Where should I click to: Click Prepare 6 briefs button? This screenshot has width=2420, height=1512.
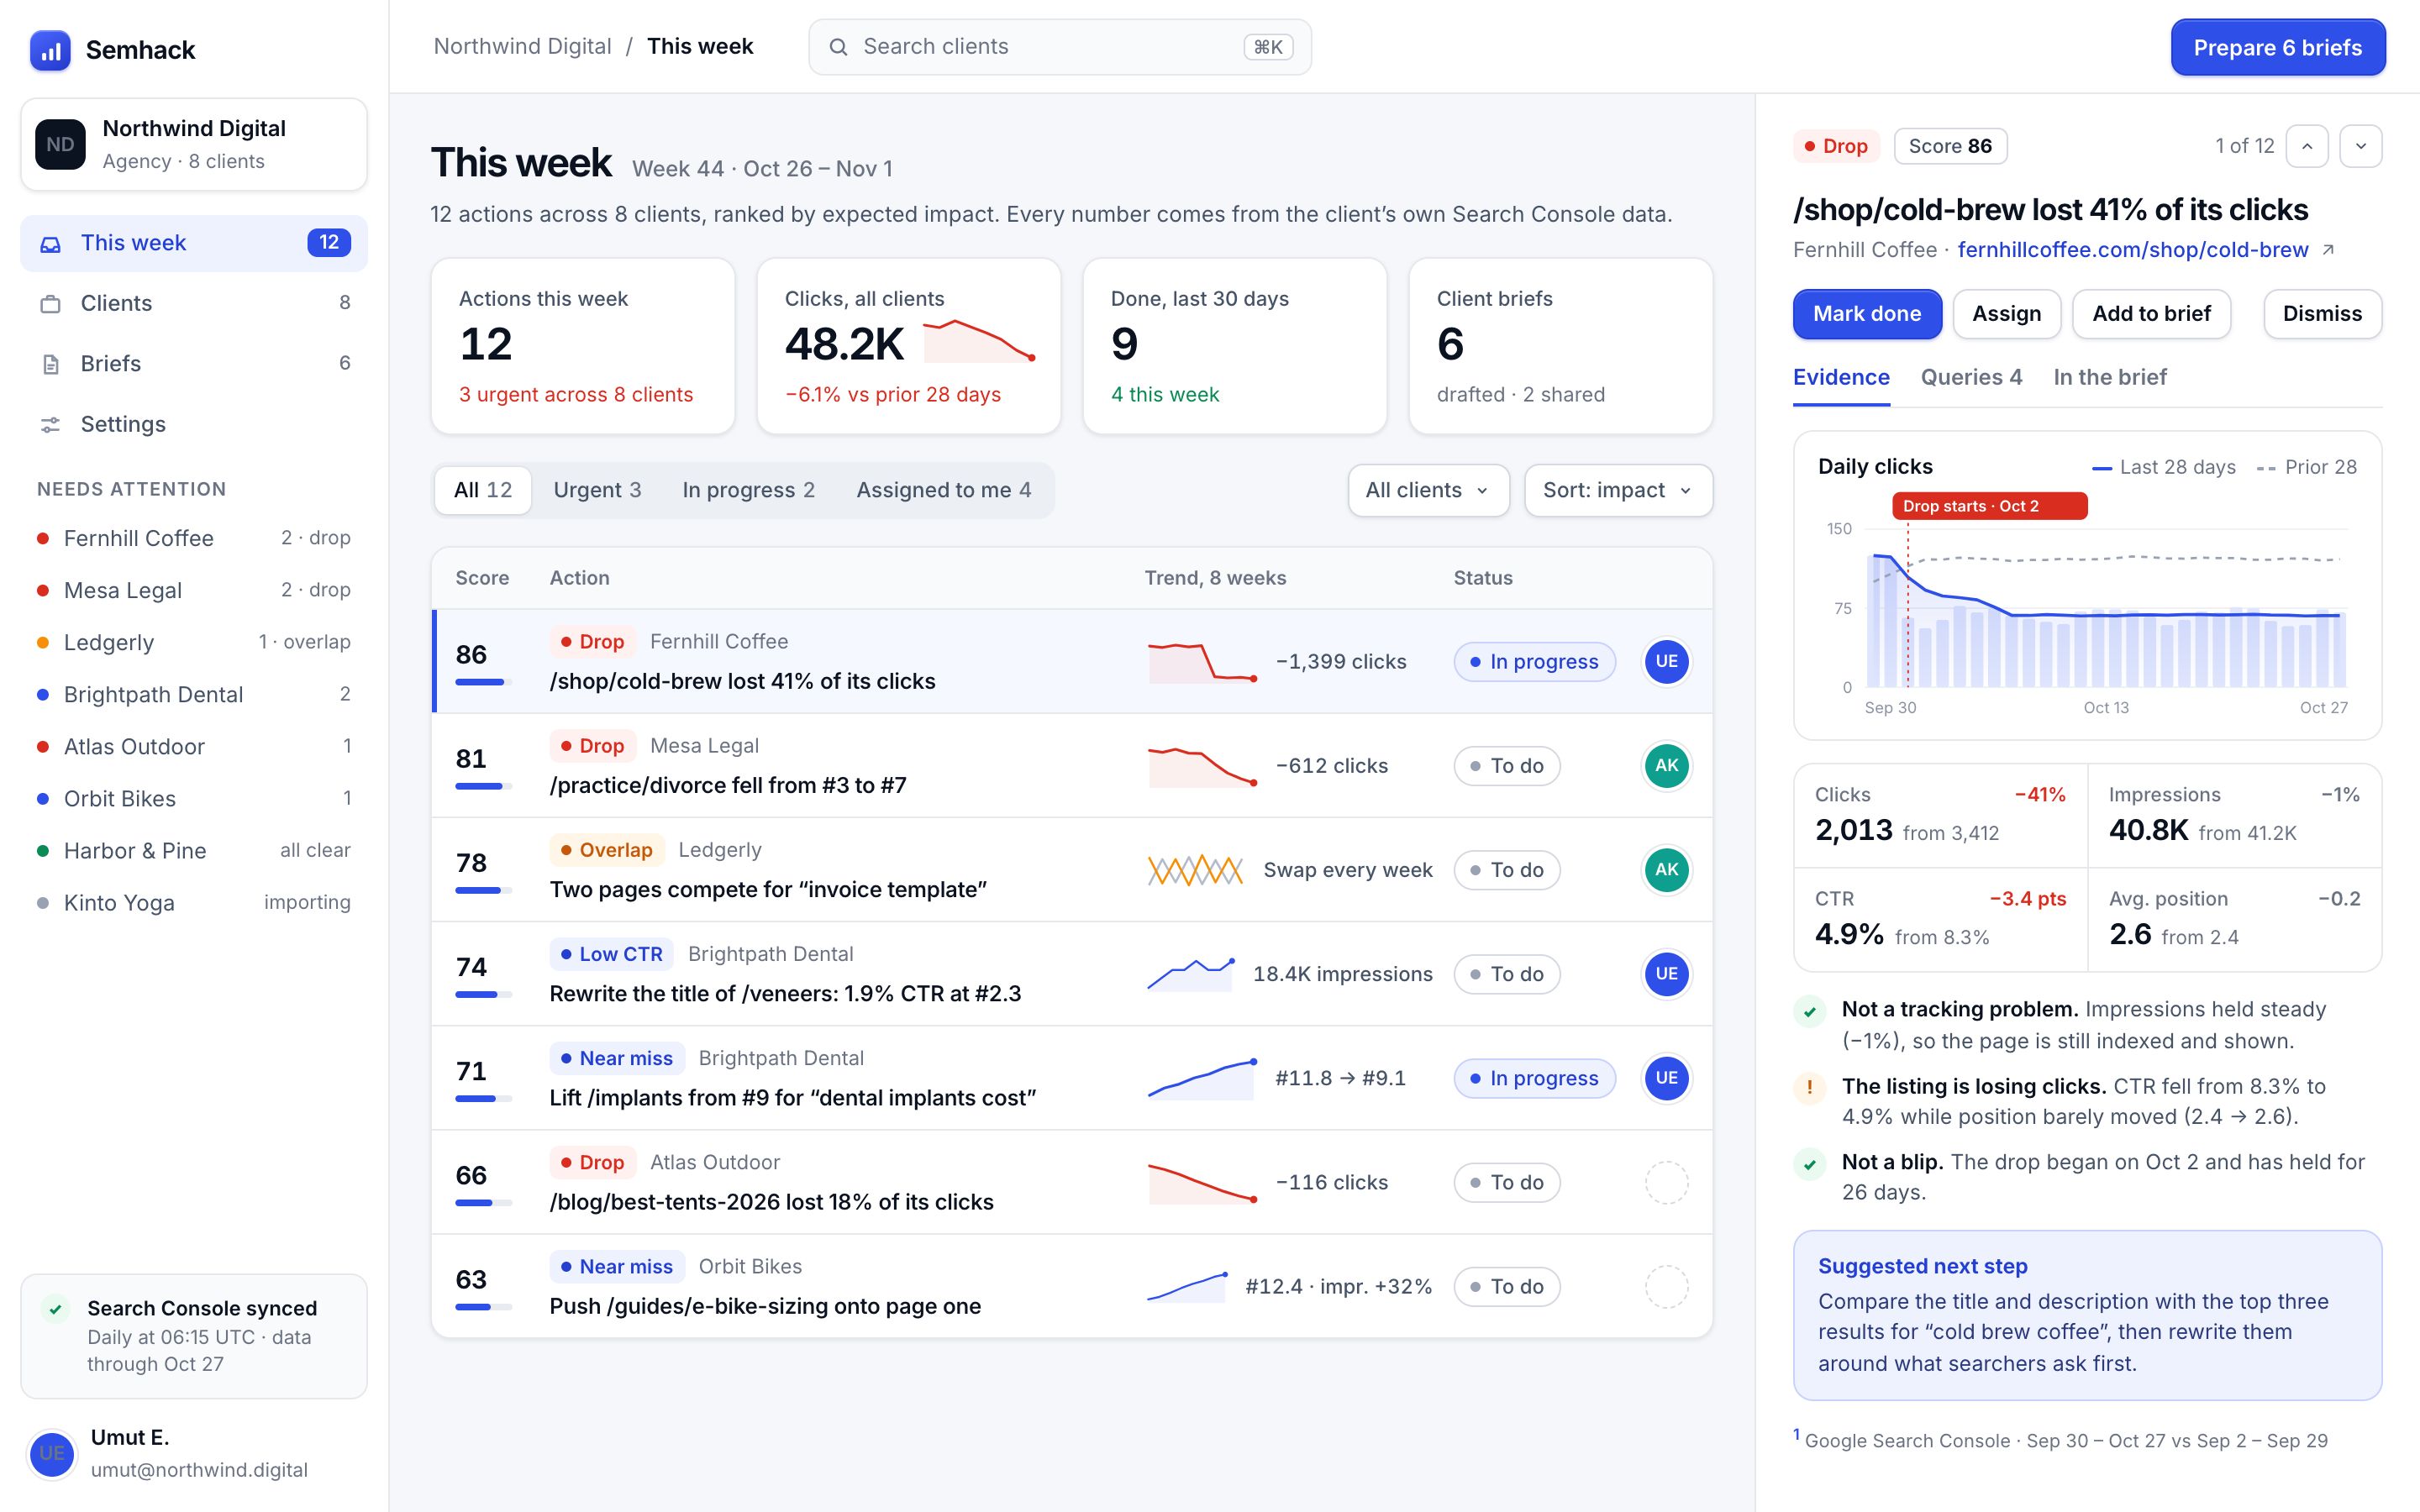(2277, 48)
